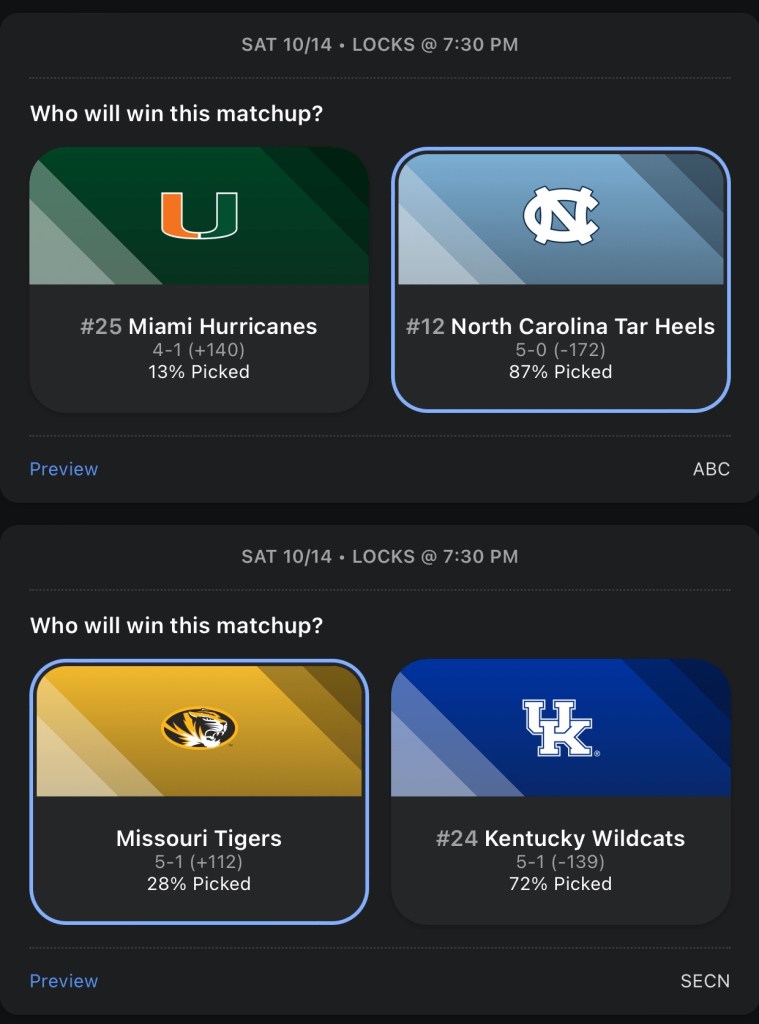Open Preview for Miami vs North Carolina
Screen dimensions: 759x1024
64,469
